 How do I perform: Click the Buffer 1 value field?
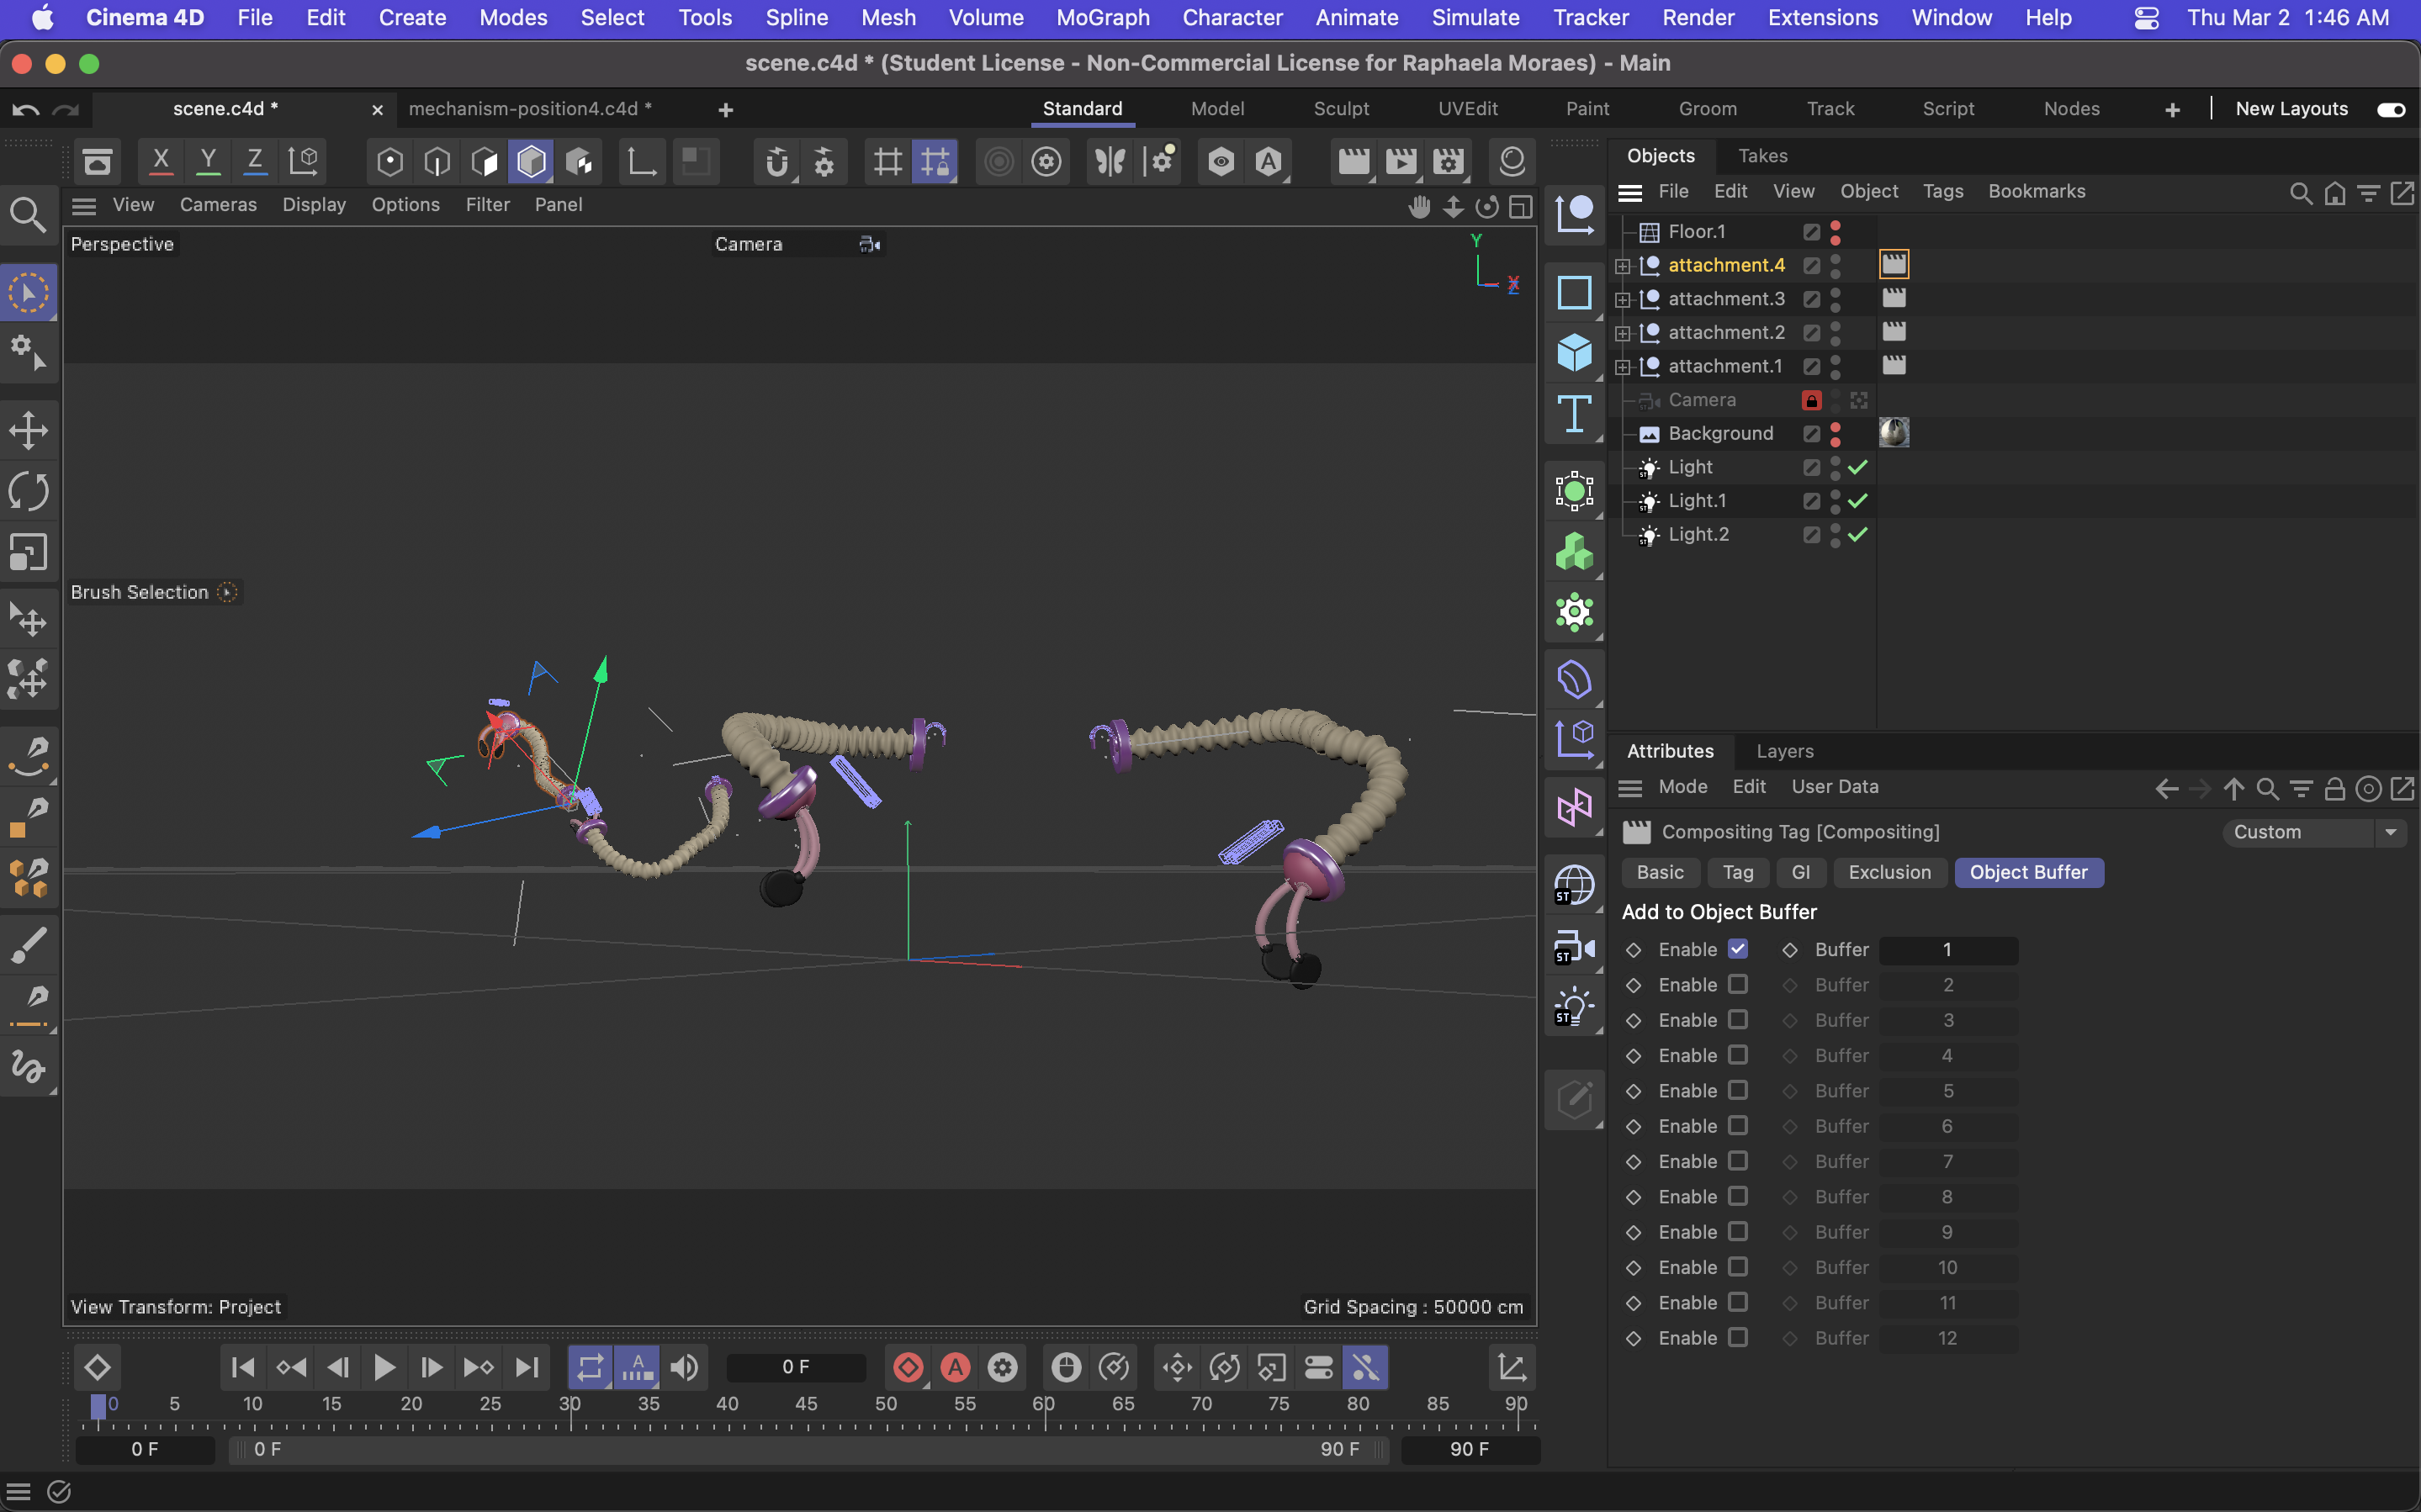click(1947, 949)
